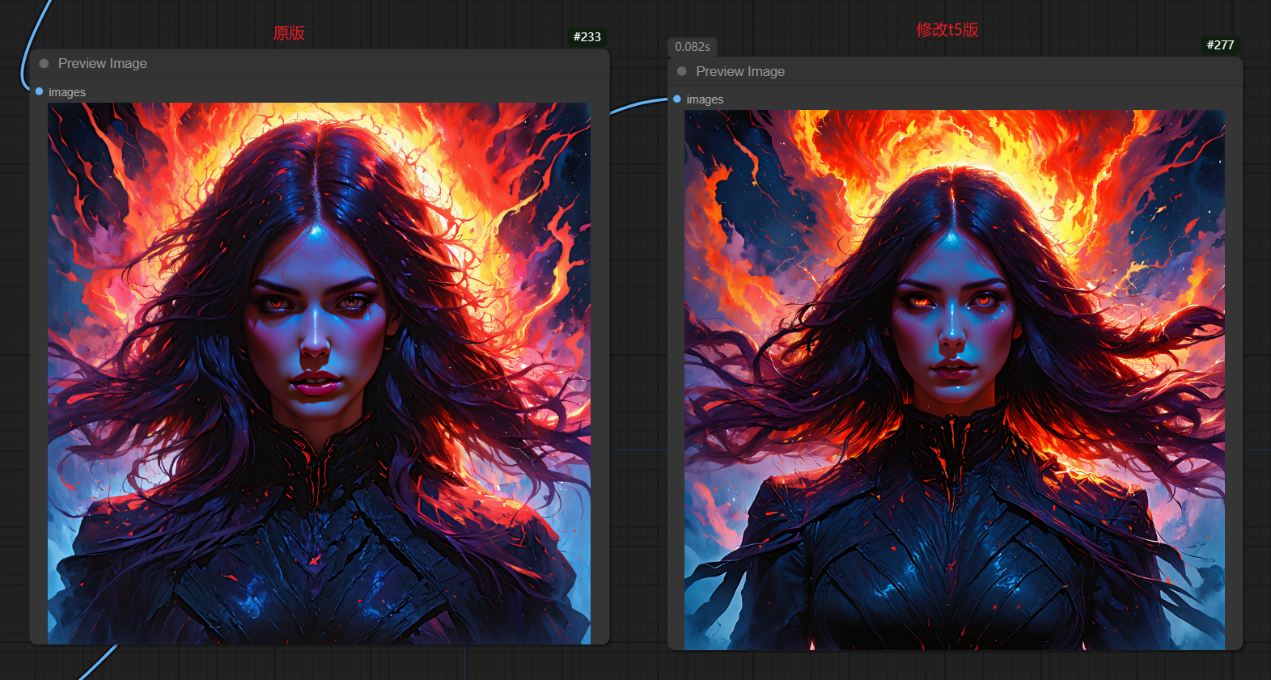Select node #233 by its 'Preview Image' title
The width and height of the screenshot is (1271, 680).
click(x=102, y=63)
